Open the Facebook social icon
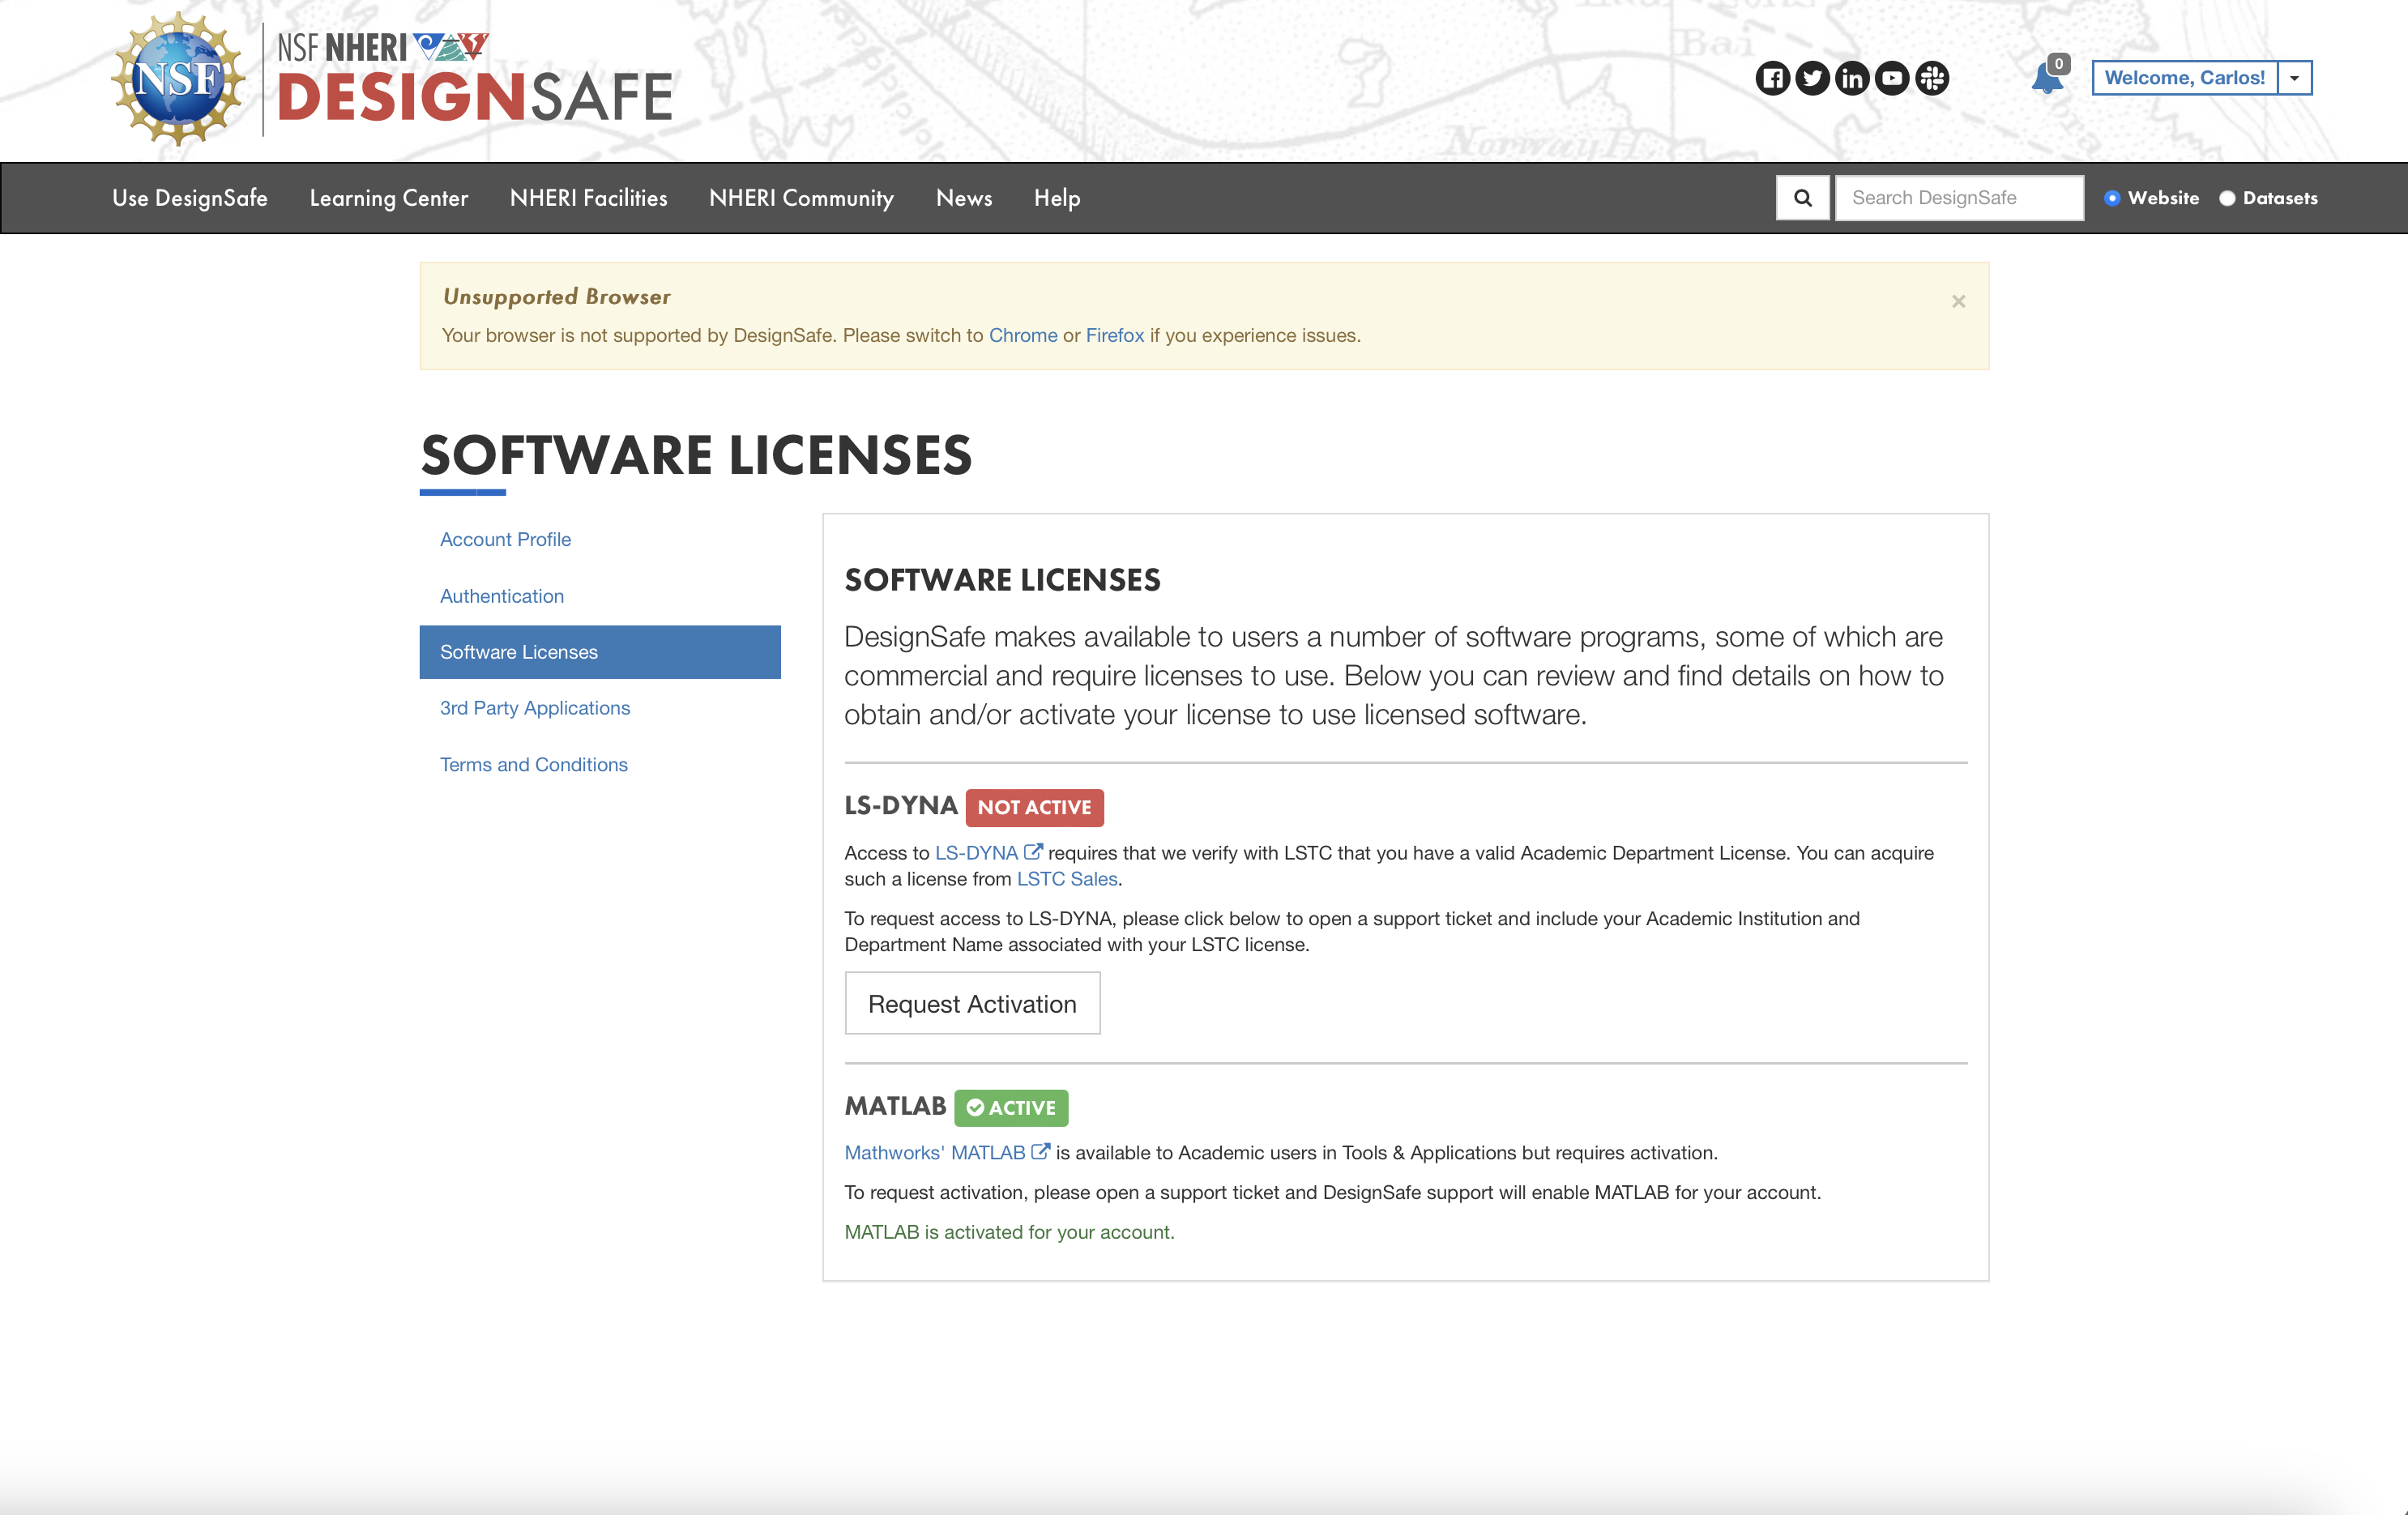The image size is (2408, 1515). point(1772,78)
